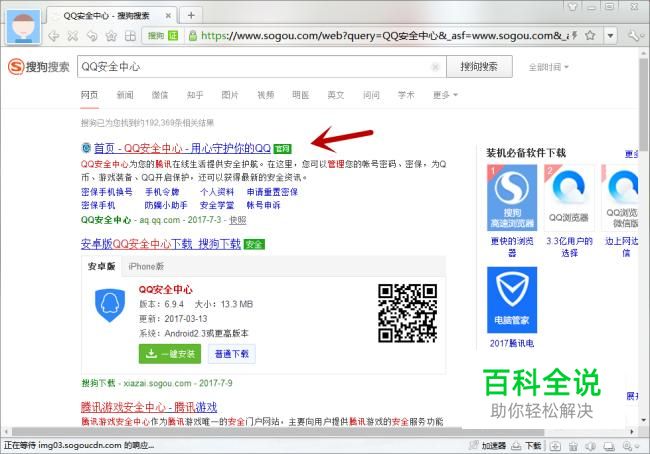
Task: Click the green 一键安装 button
Action: tap(170, 354)
